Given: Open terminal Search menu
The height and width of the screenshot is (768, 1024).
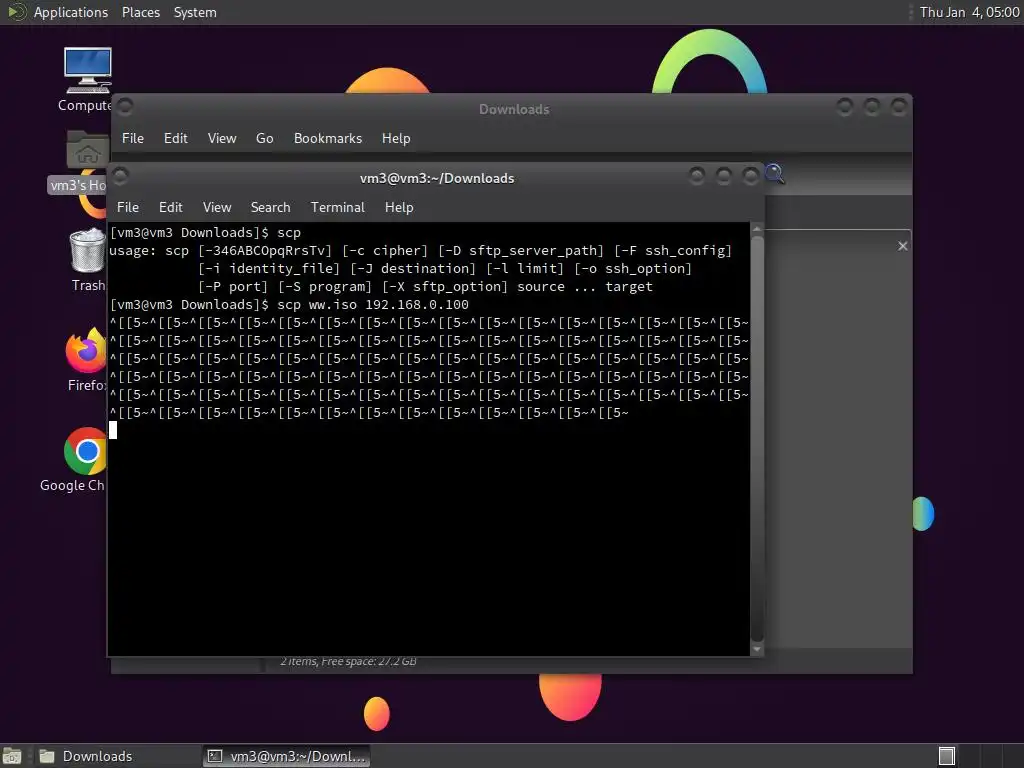Looking at the screenshot, I should tap(270, 207).
